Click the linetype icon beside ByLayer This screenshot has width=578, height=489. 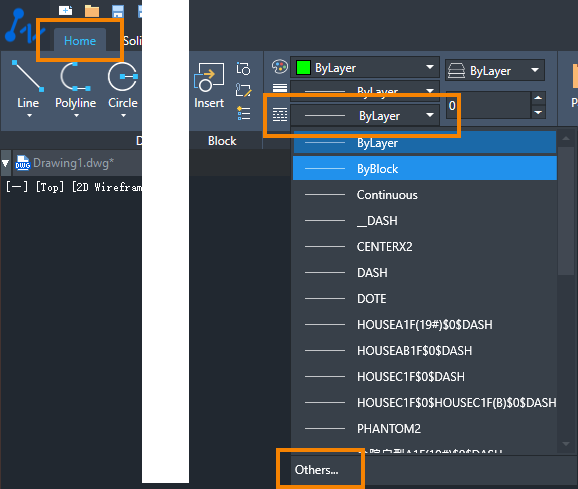(x=280, y=115)
